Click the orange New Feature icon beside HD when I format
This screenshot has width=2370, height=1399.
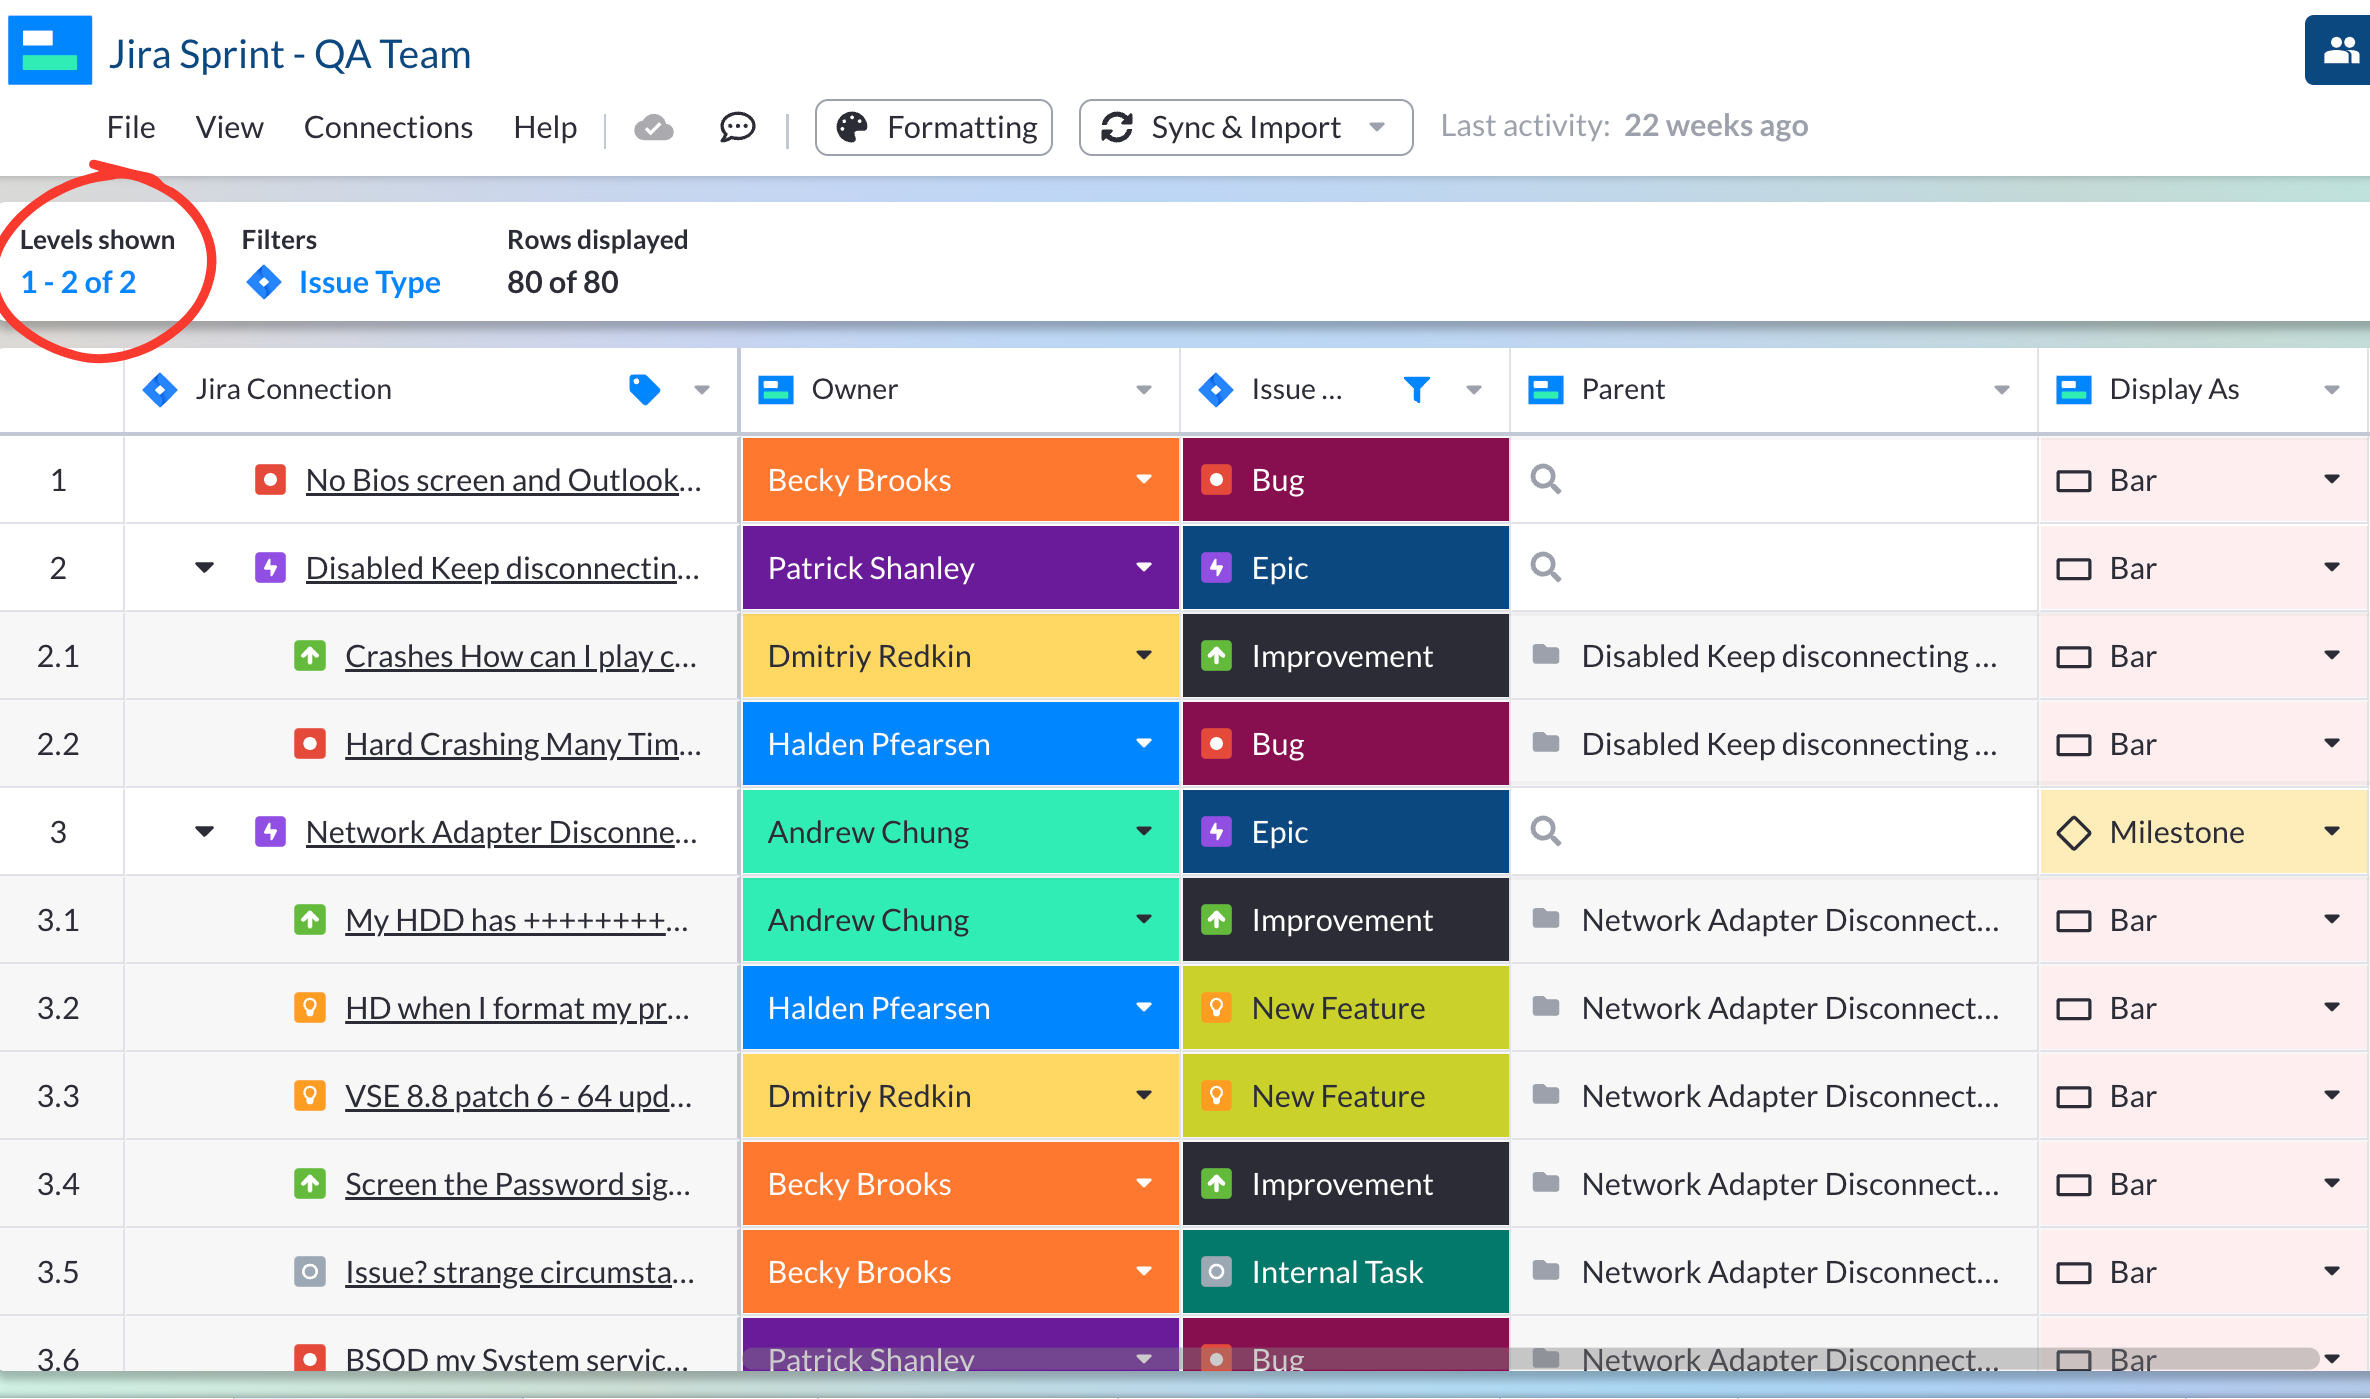tap(310, 1008)
